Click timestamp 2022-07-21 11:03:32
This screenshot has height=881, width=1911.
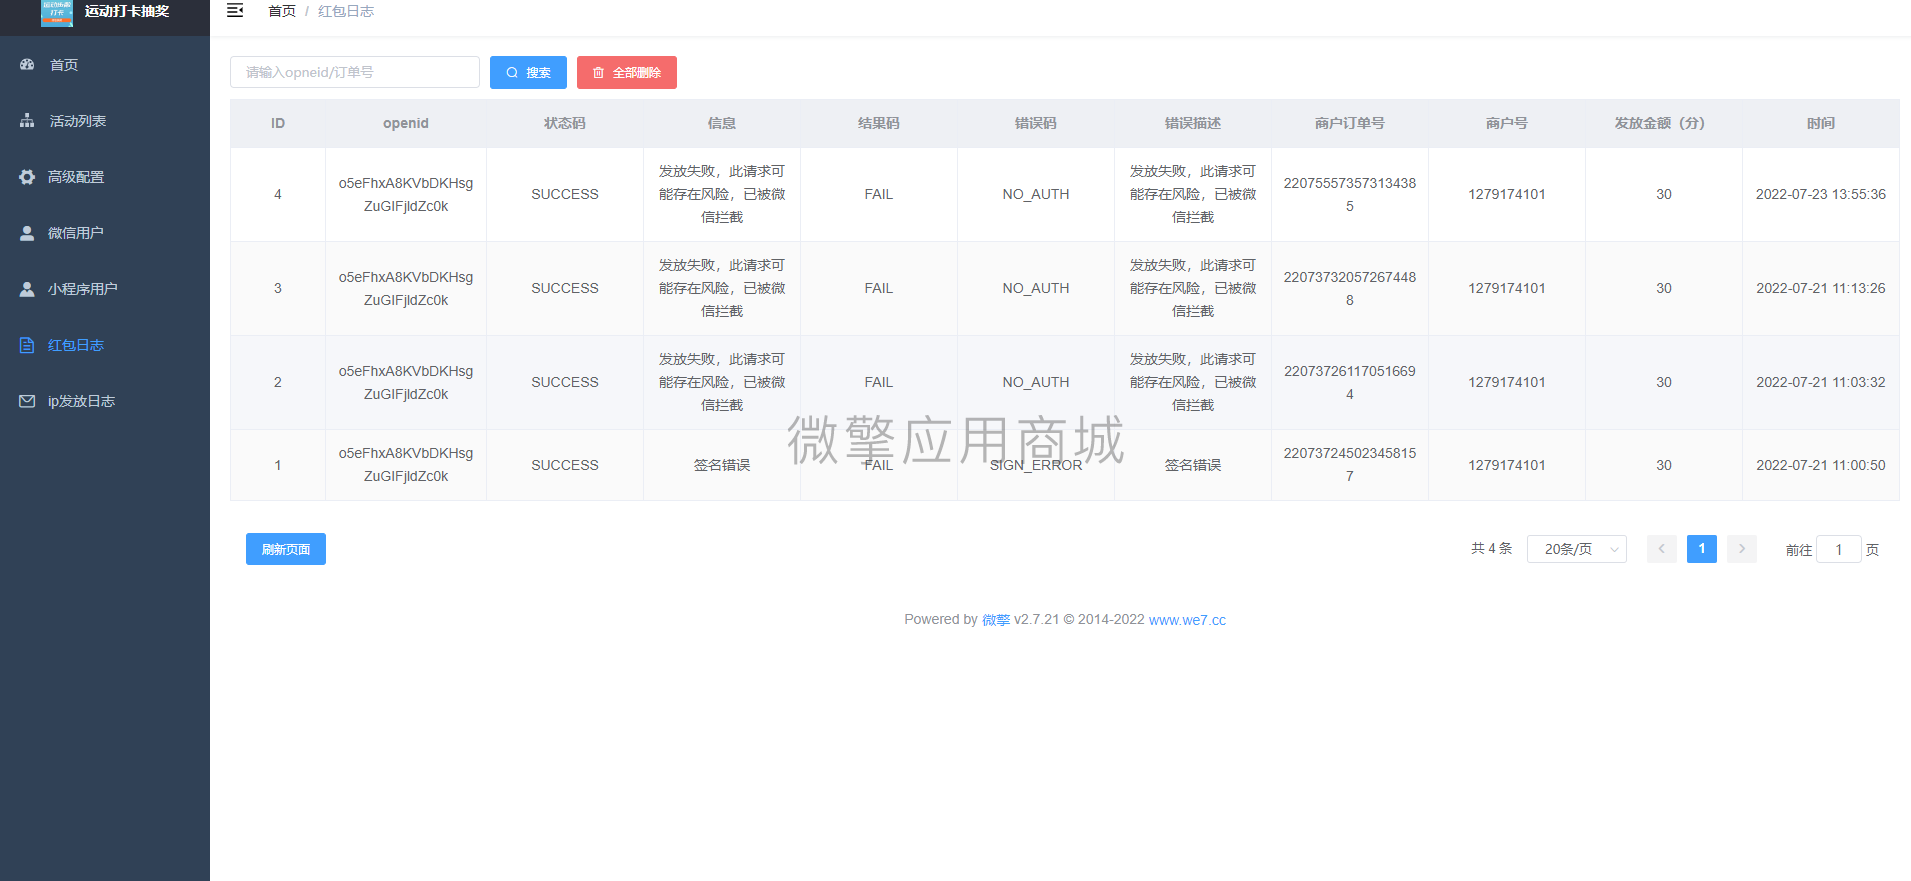pyautogui.click(x=1821, y=382)
